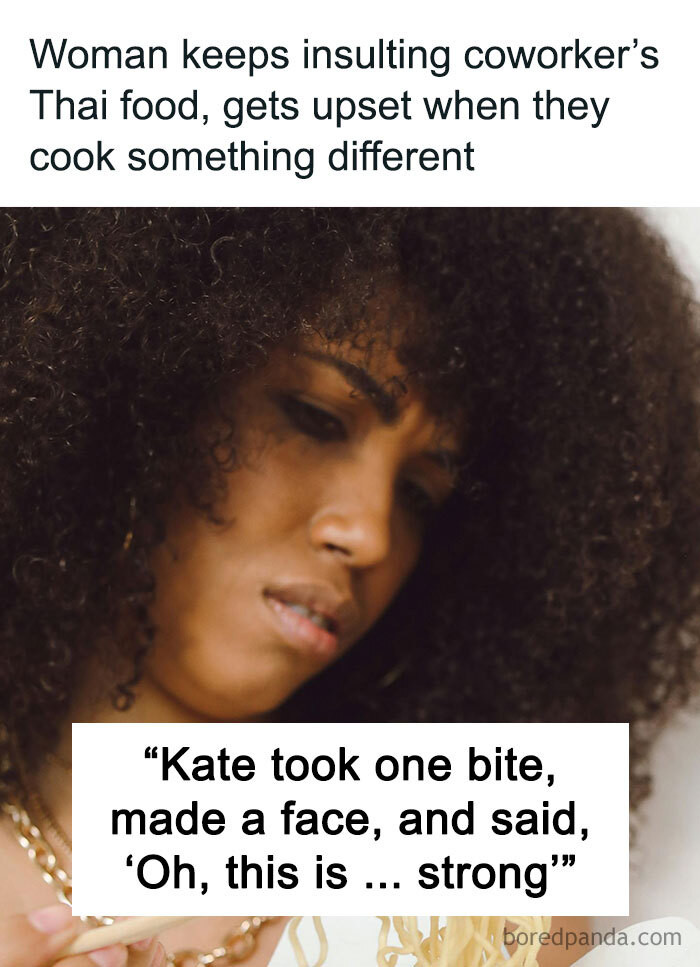The image size is (700, 967).
Task: Click the woman's photo
Action: coord(350,586)
